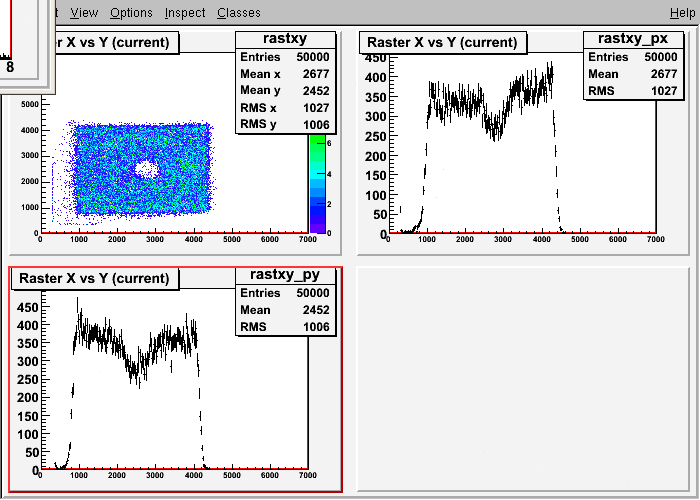Click the color palette scale of rastxy plot

point(318,183)
